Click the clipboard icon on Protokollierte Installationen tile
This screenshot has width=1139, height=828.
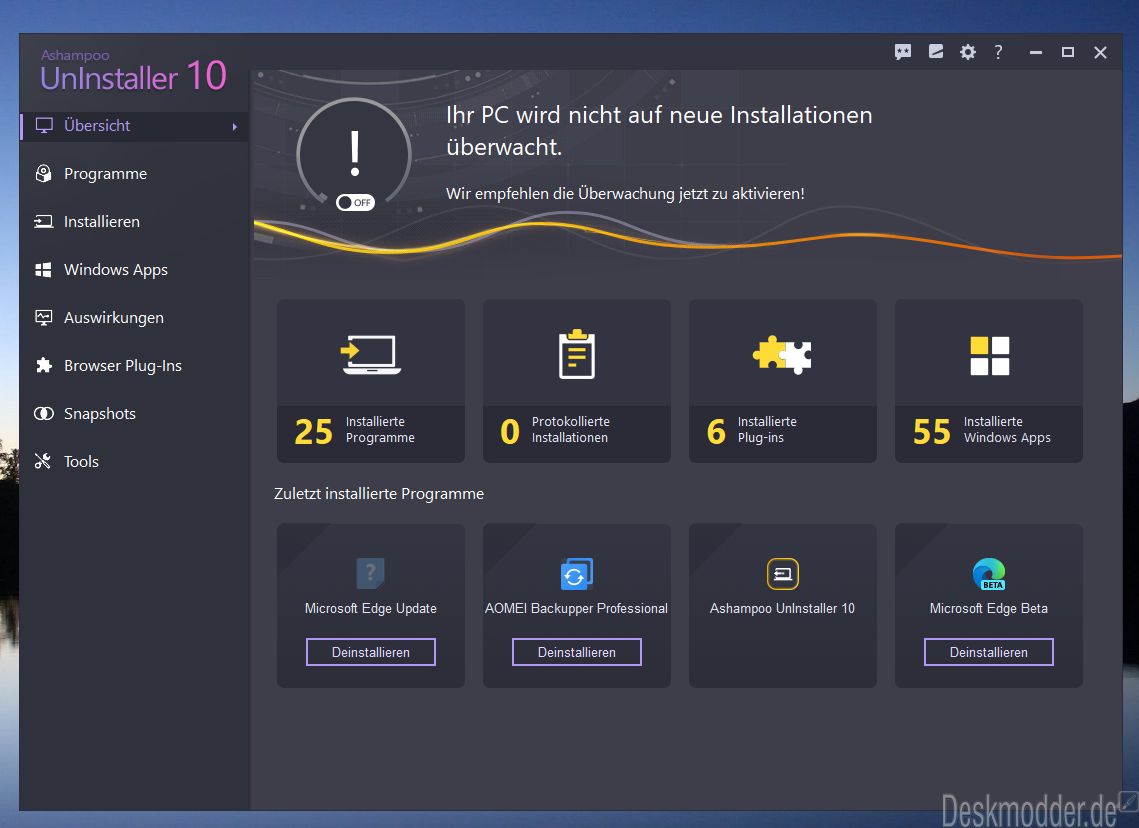pyautogui.click(x=577, y=354)
